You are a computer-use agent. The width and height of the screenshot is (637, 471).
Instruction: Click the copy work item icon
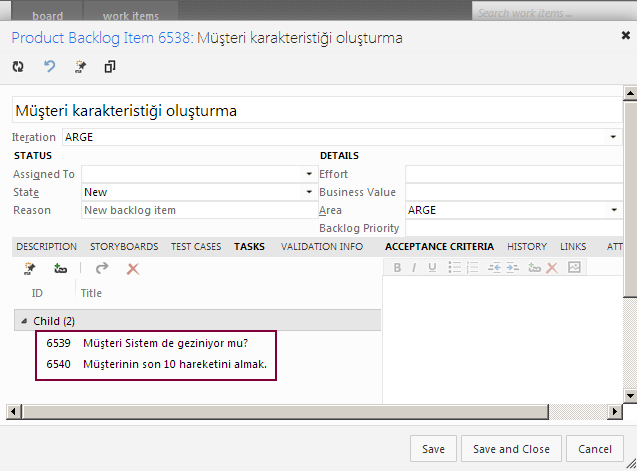click(x=110, y=67)
